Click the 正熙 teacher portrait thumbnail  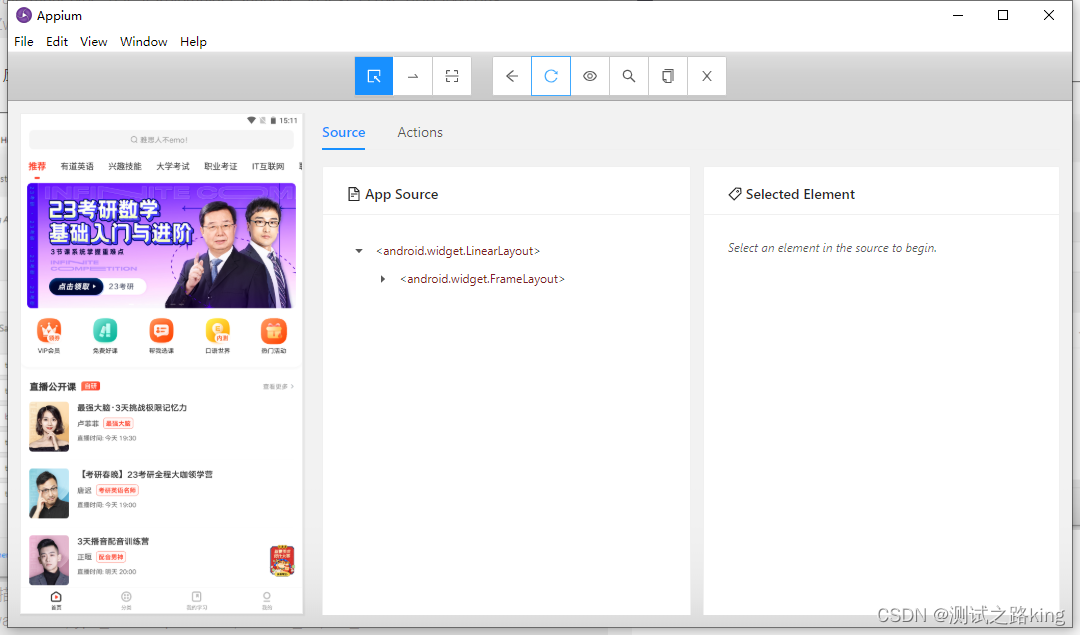pyautogui.click(x=49, y=560)
